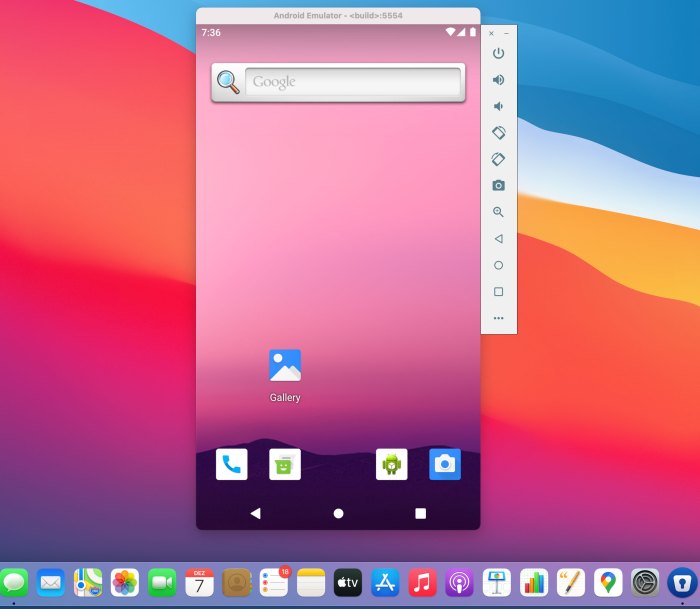
Task: Click the magnifying glass in the Google widget
Action: [228, 82]
